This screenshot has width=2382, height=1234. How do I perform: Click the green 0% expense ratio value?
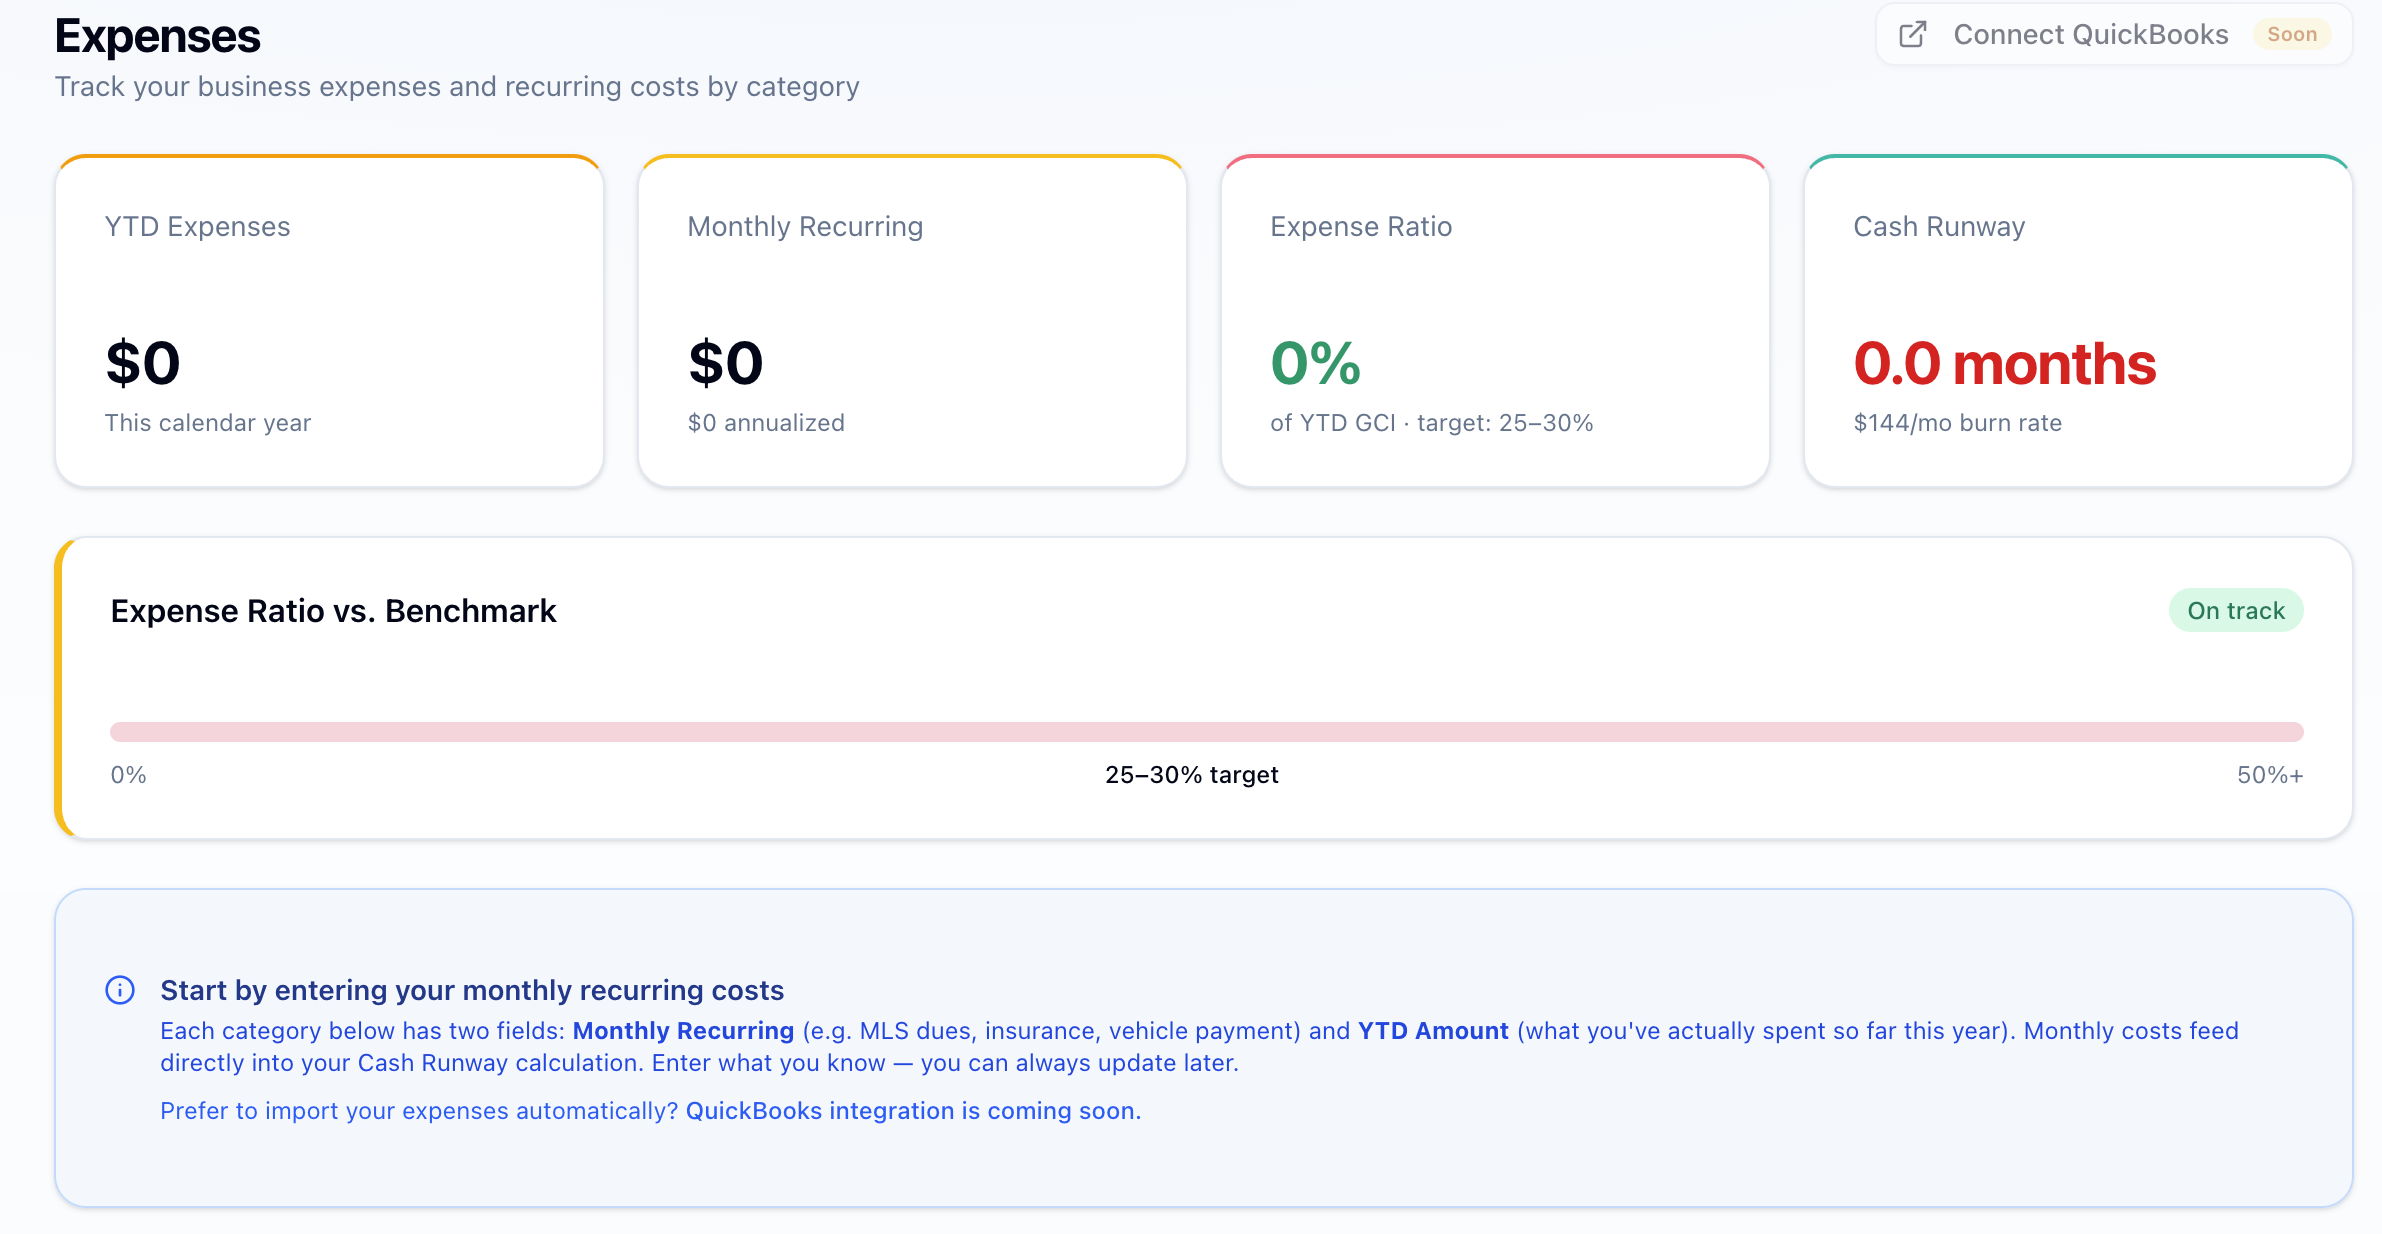[1315, 363]
